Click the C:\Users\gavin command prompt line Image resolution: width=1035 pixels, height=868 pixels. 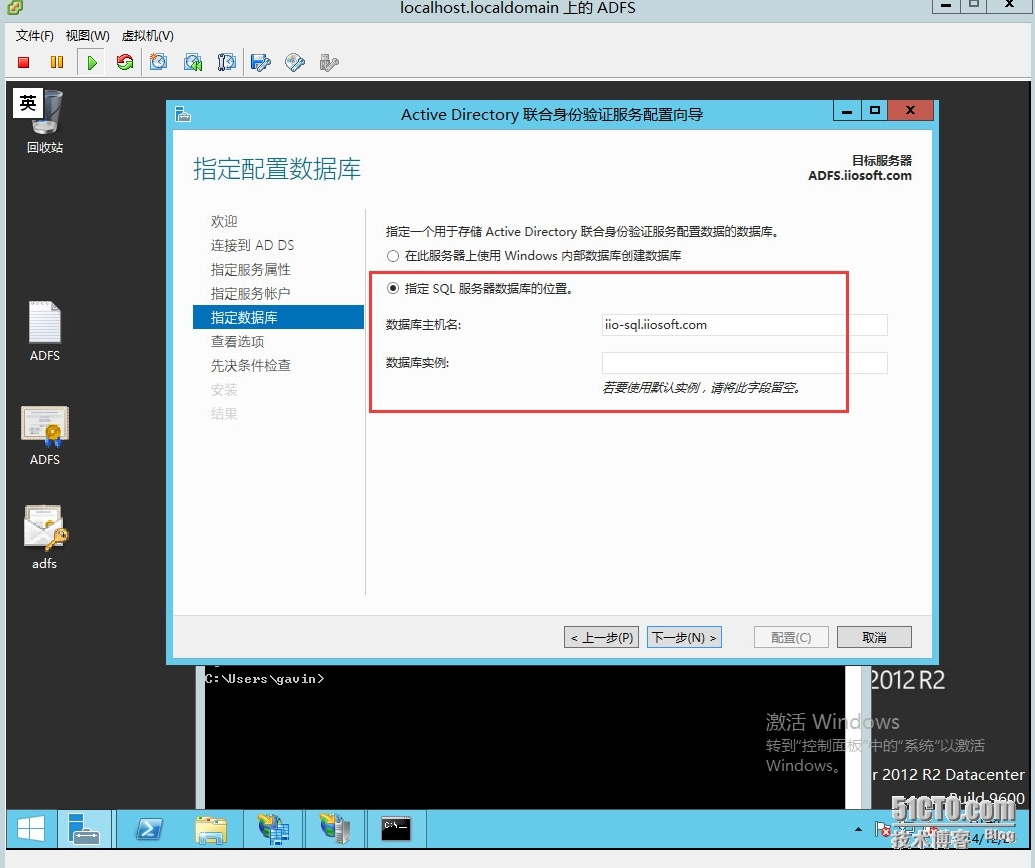(x=264, y=679)
